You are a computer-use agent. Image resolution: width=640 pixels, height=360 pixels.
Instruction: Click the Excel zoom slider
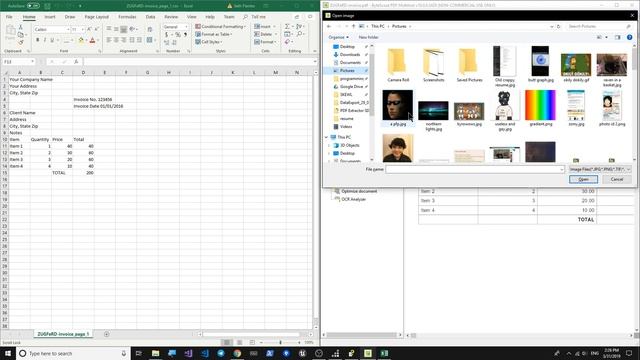click(280, 342)
